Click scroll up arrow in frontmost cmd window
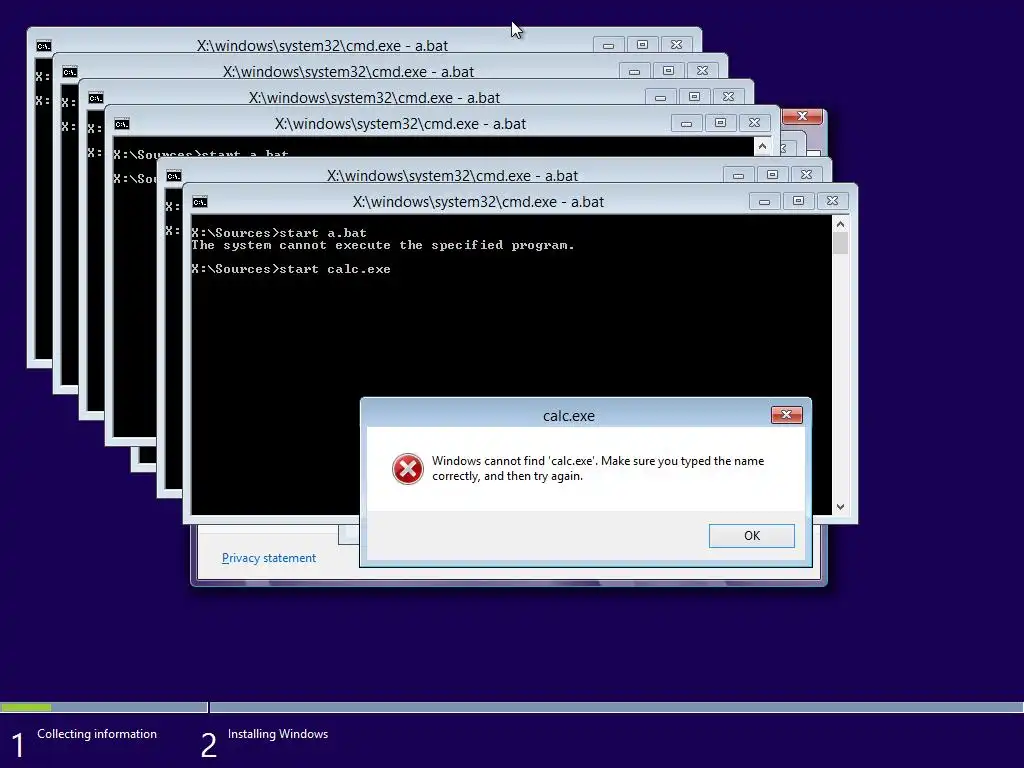The height and width of the screenshot is (768, 1024). pyautogui.click(x=840, y=225)
